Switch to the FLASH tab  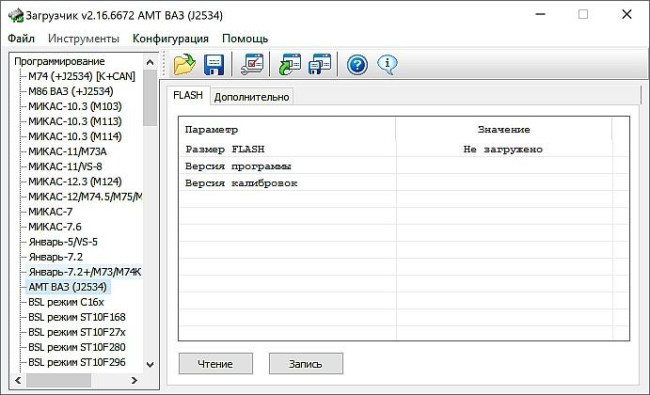tap(188, 95)
